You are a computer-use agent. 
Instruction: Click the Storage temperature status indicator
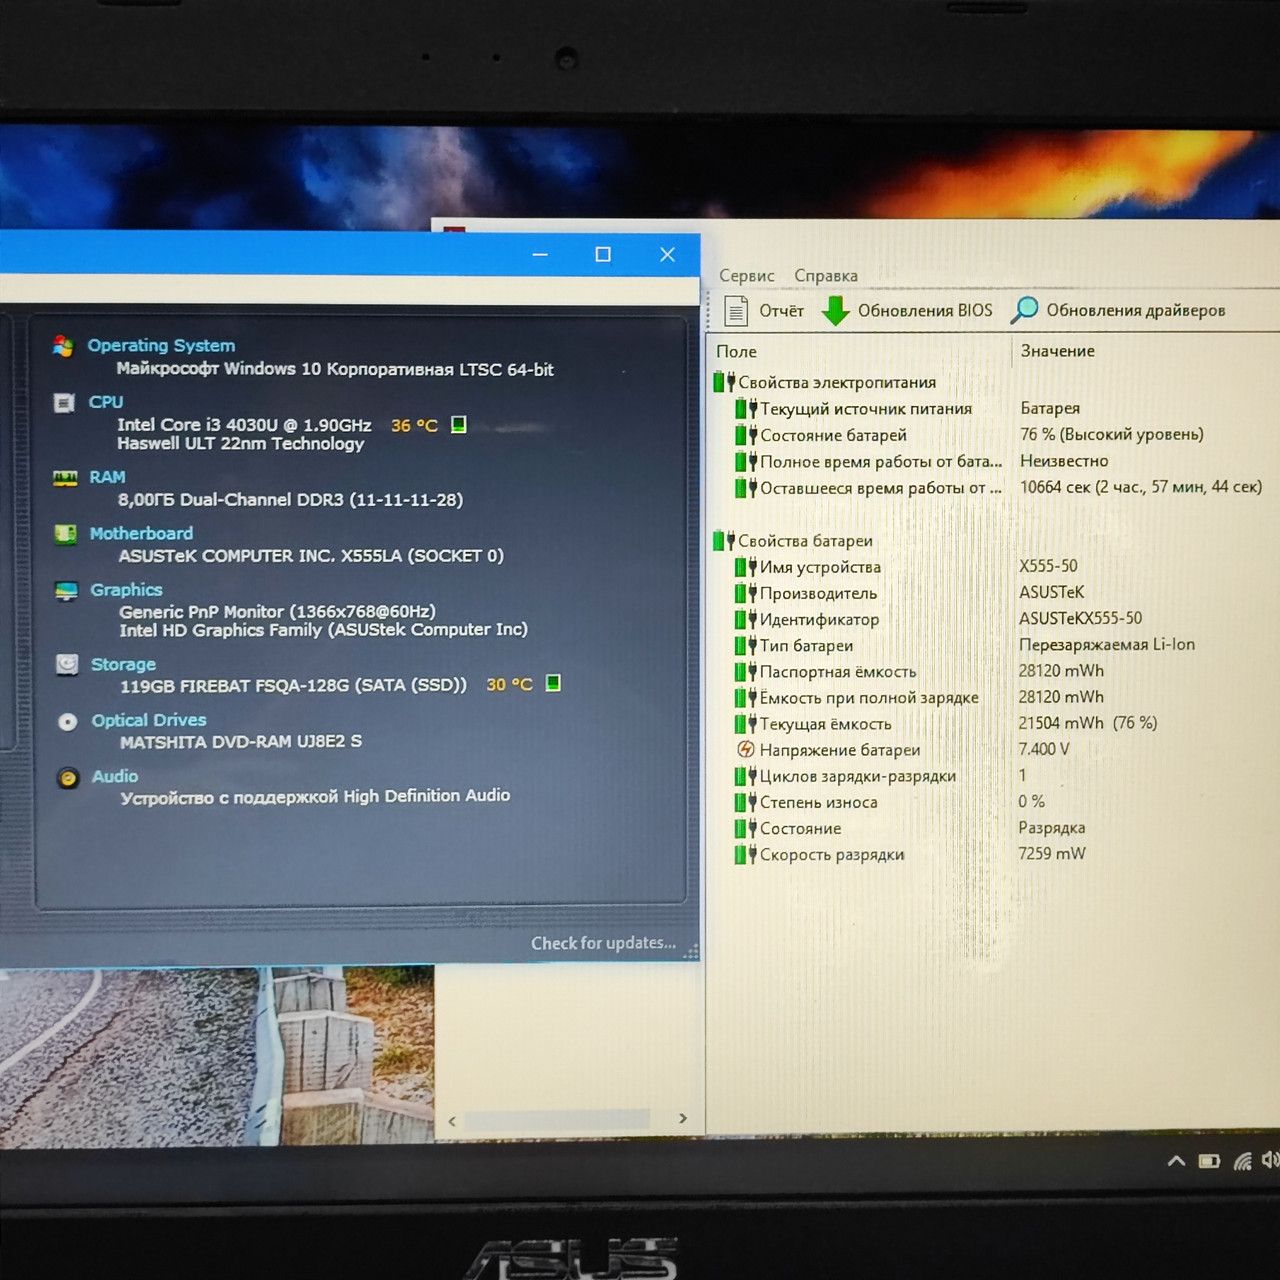pyautogui.click(x=552, y=683)
